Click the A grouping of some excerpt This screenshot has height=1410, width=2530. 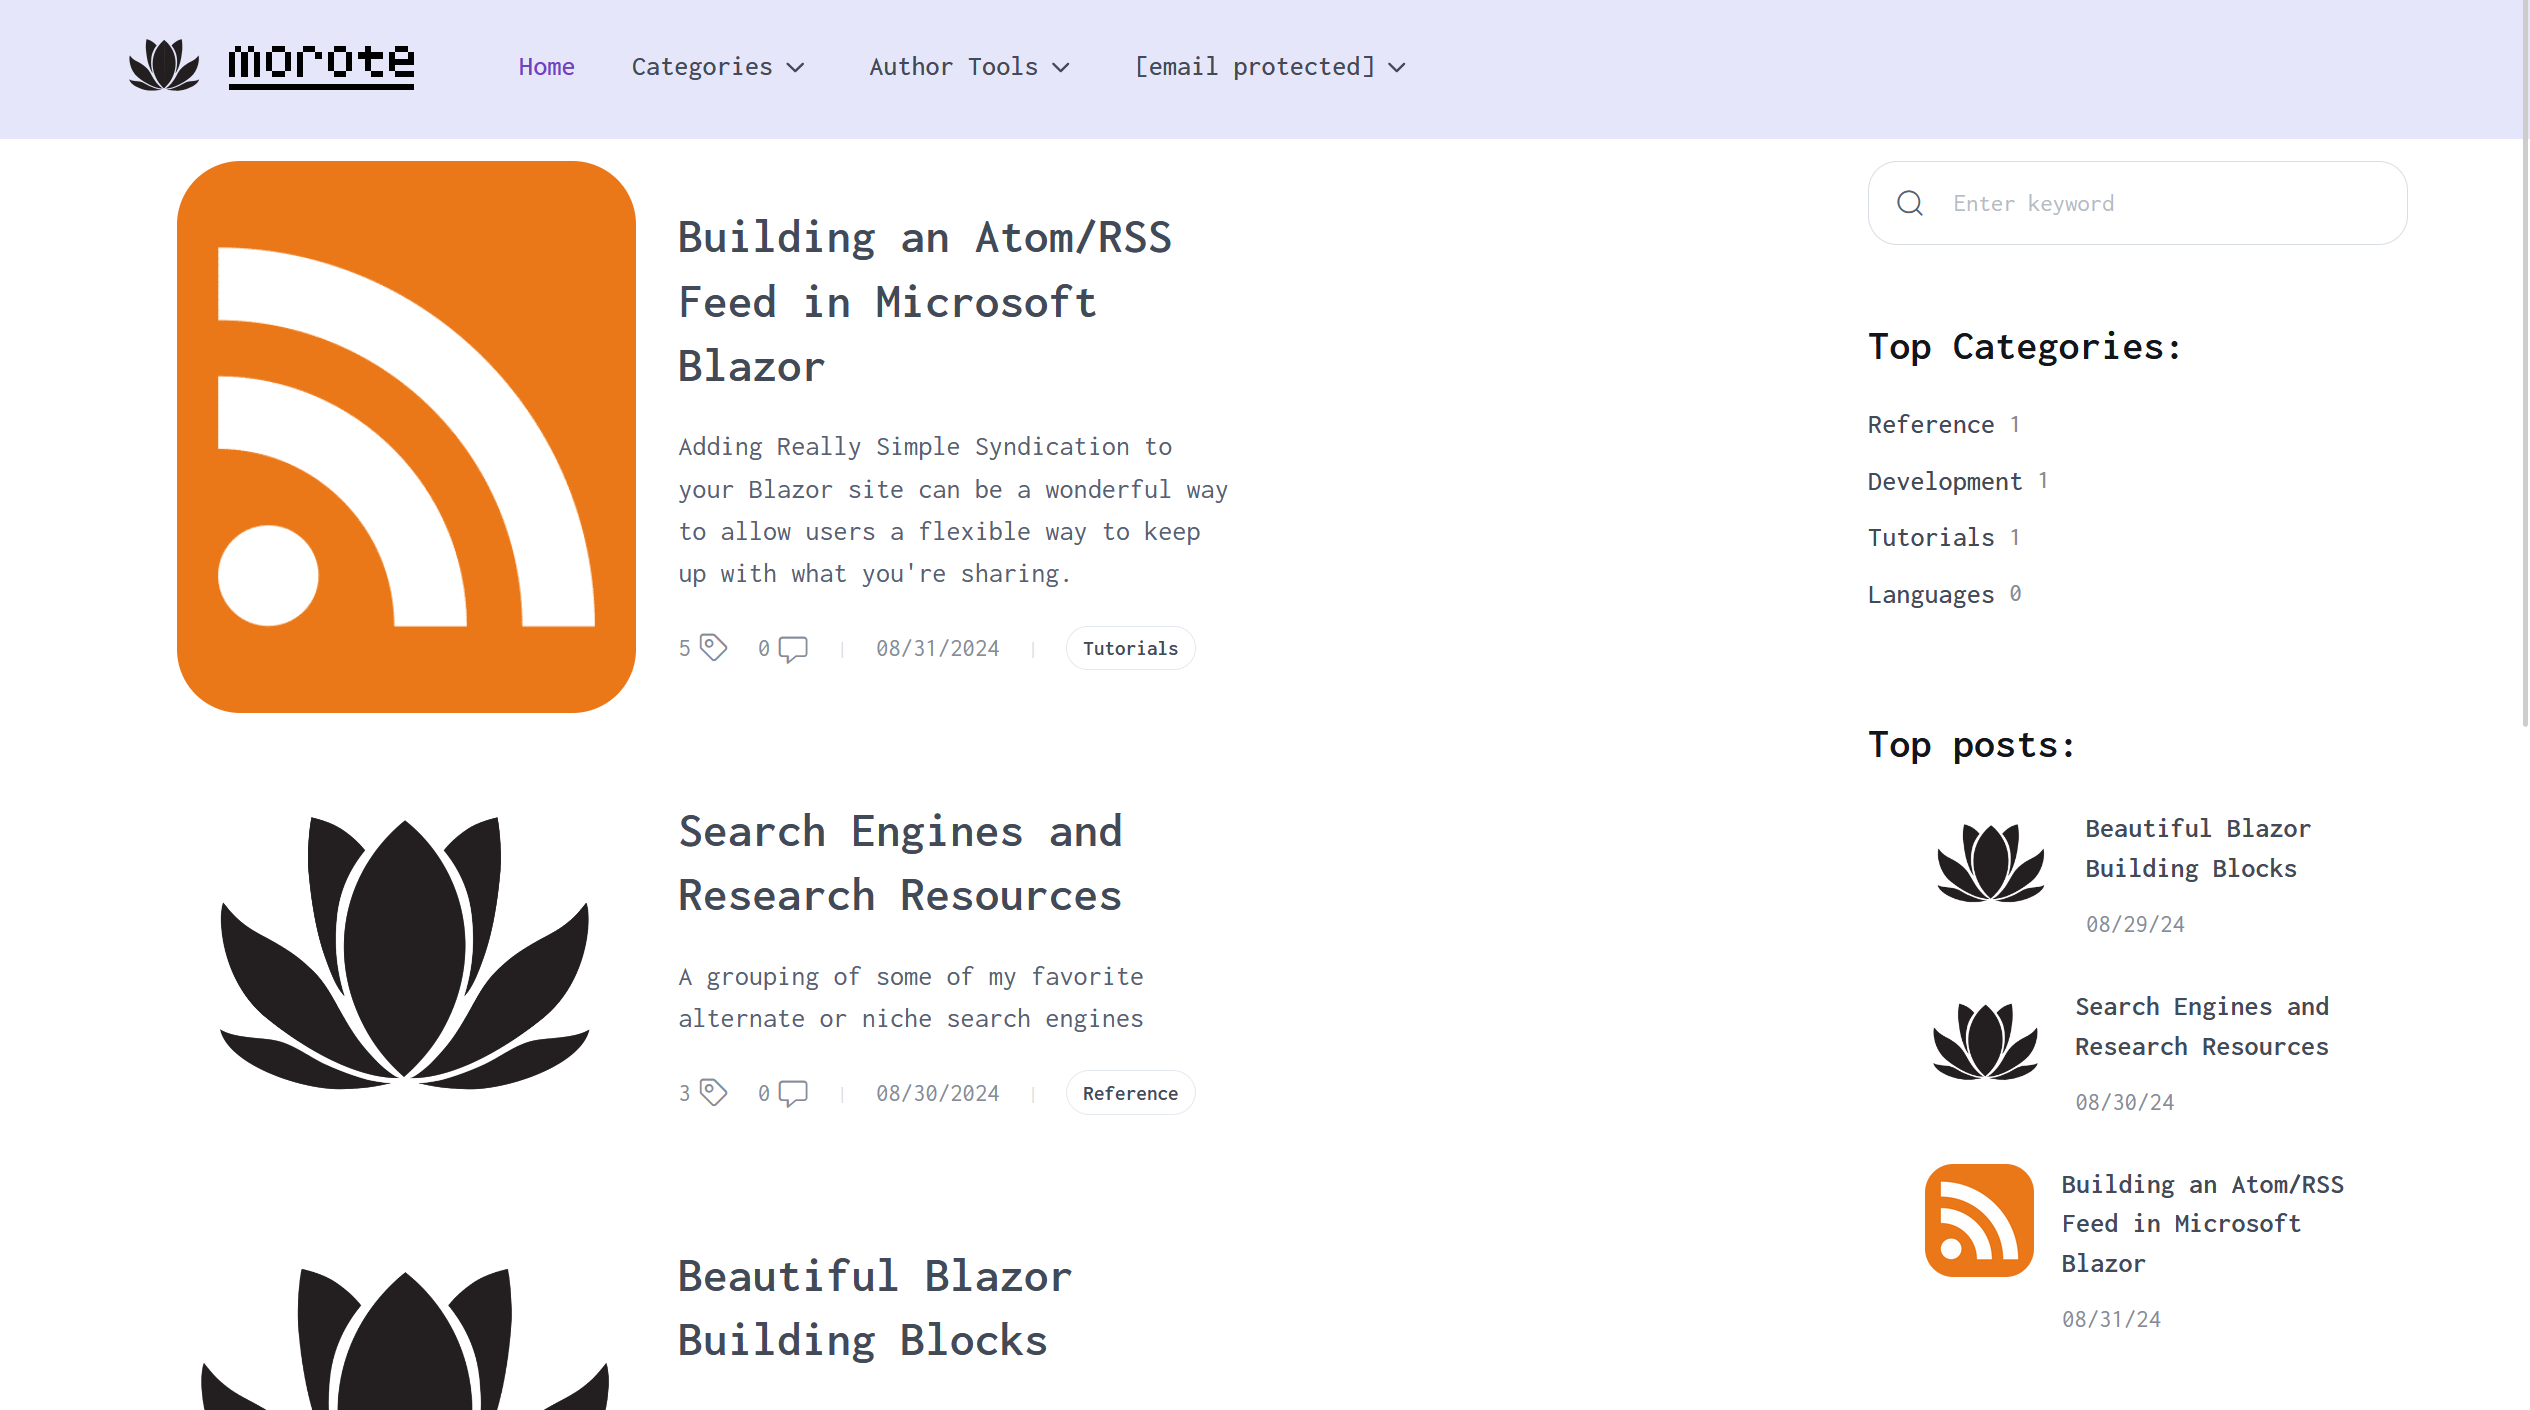click(911, 997)
